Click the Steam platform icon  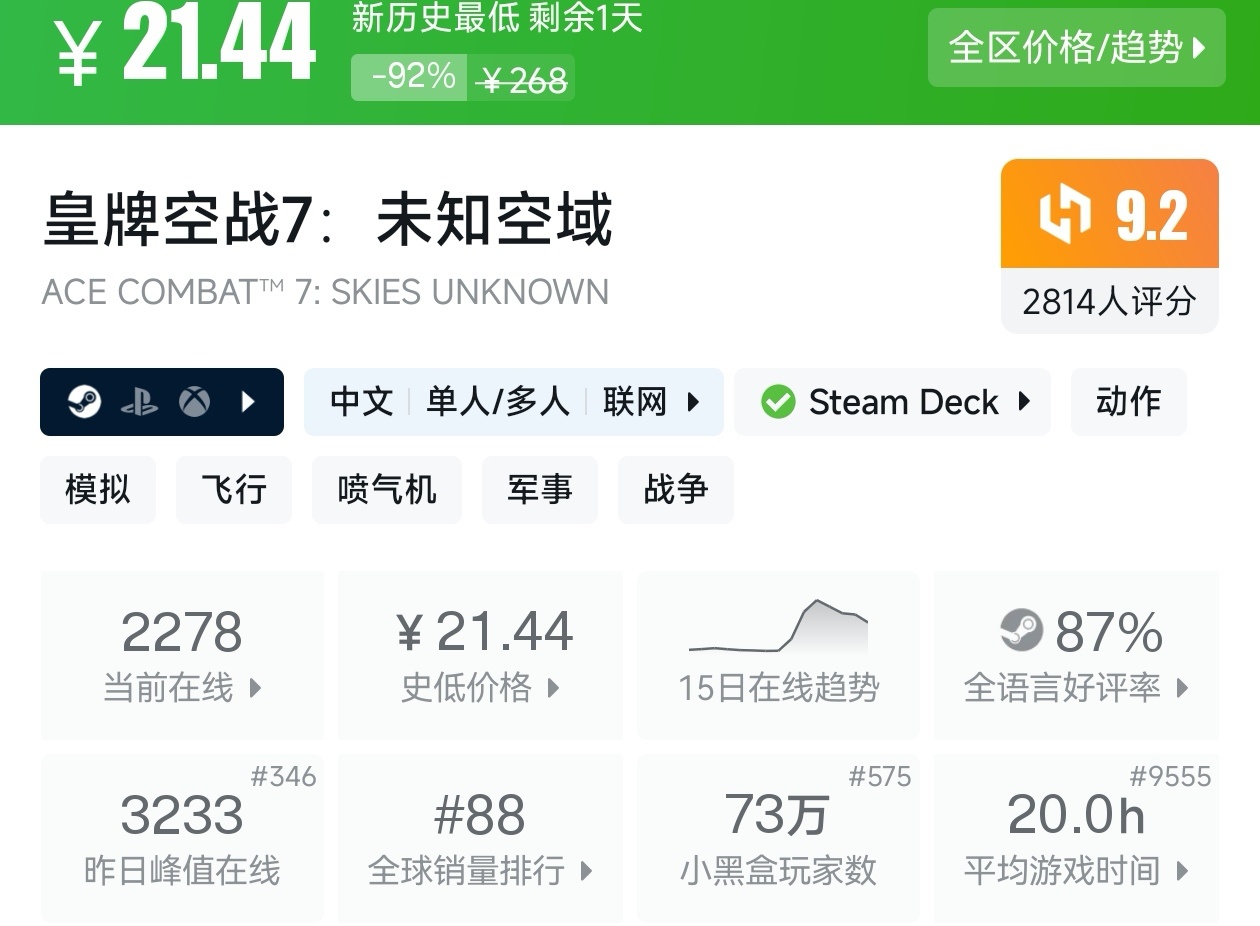pyautogui.click(x=84, y=402)
